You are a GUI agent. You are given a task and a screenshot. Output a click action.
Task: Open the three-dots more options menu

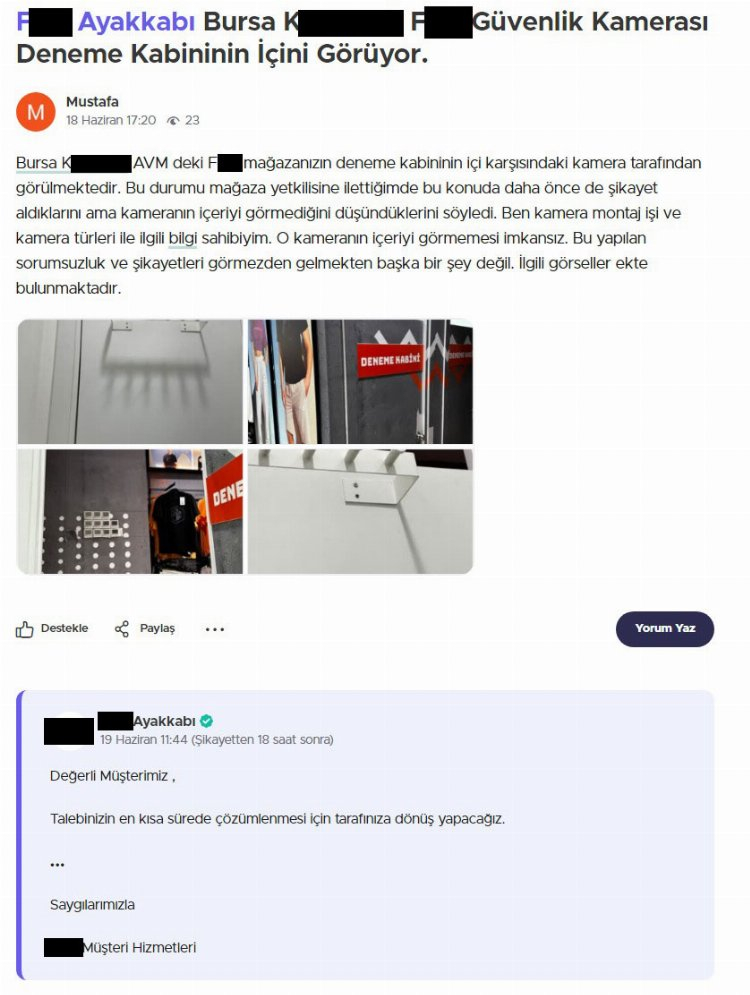click(x=215, y=629)
